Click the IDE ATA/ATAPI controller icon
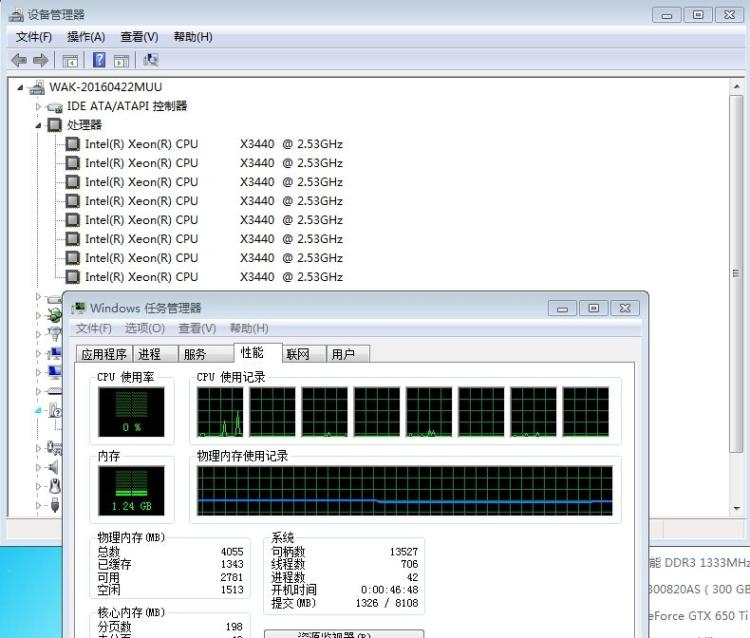This screenshot has height=638, width=750. pos(54,107)
